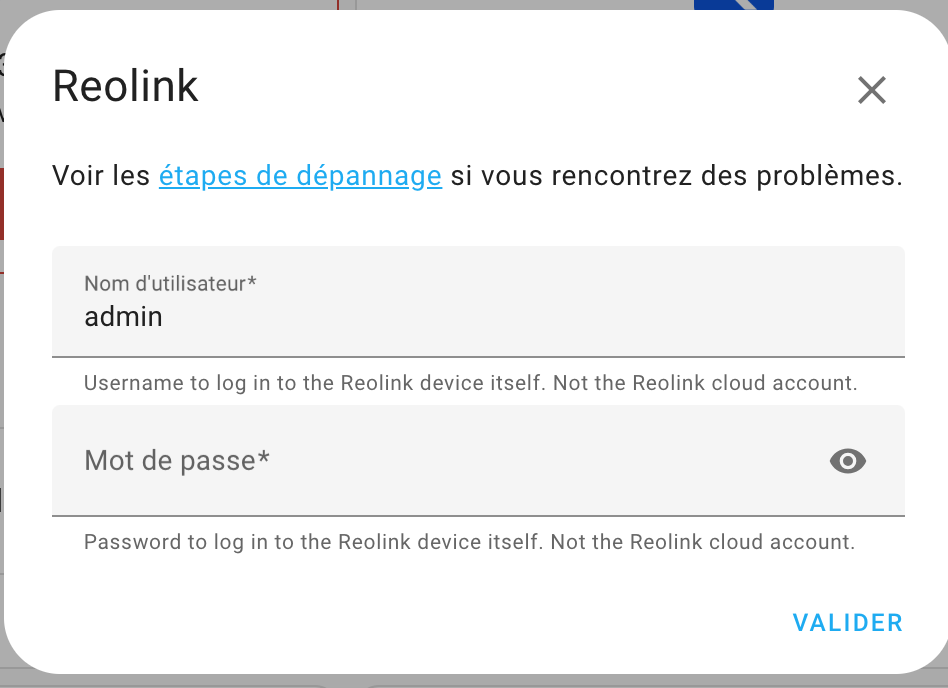Open the étapes de dépannage link
This screenshot has width=948, height=688.
click(x=300, y=176)
